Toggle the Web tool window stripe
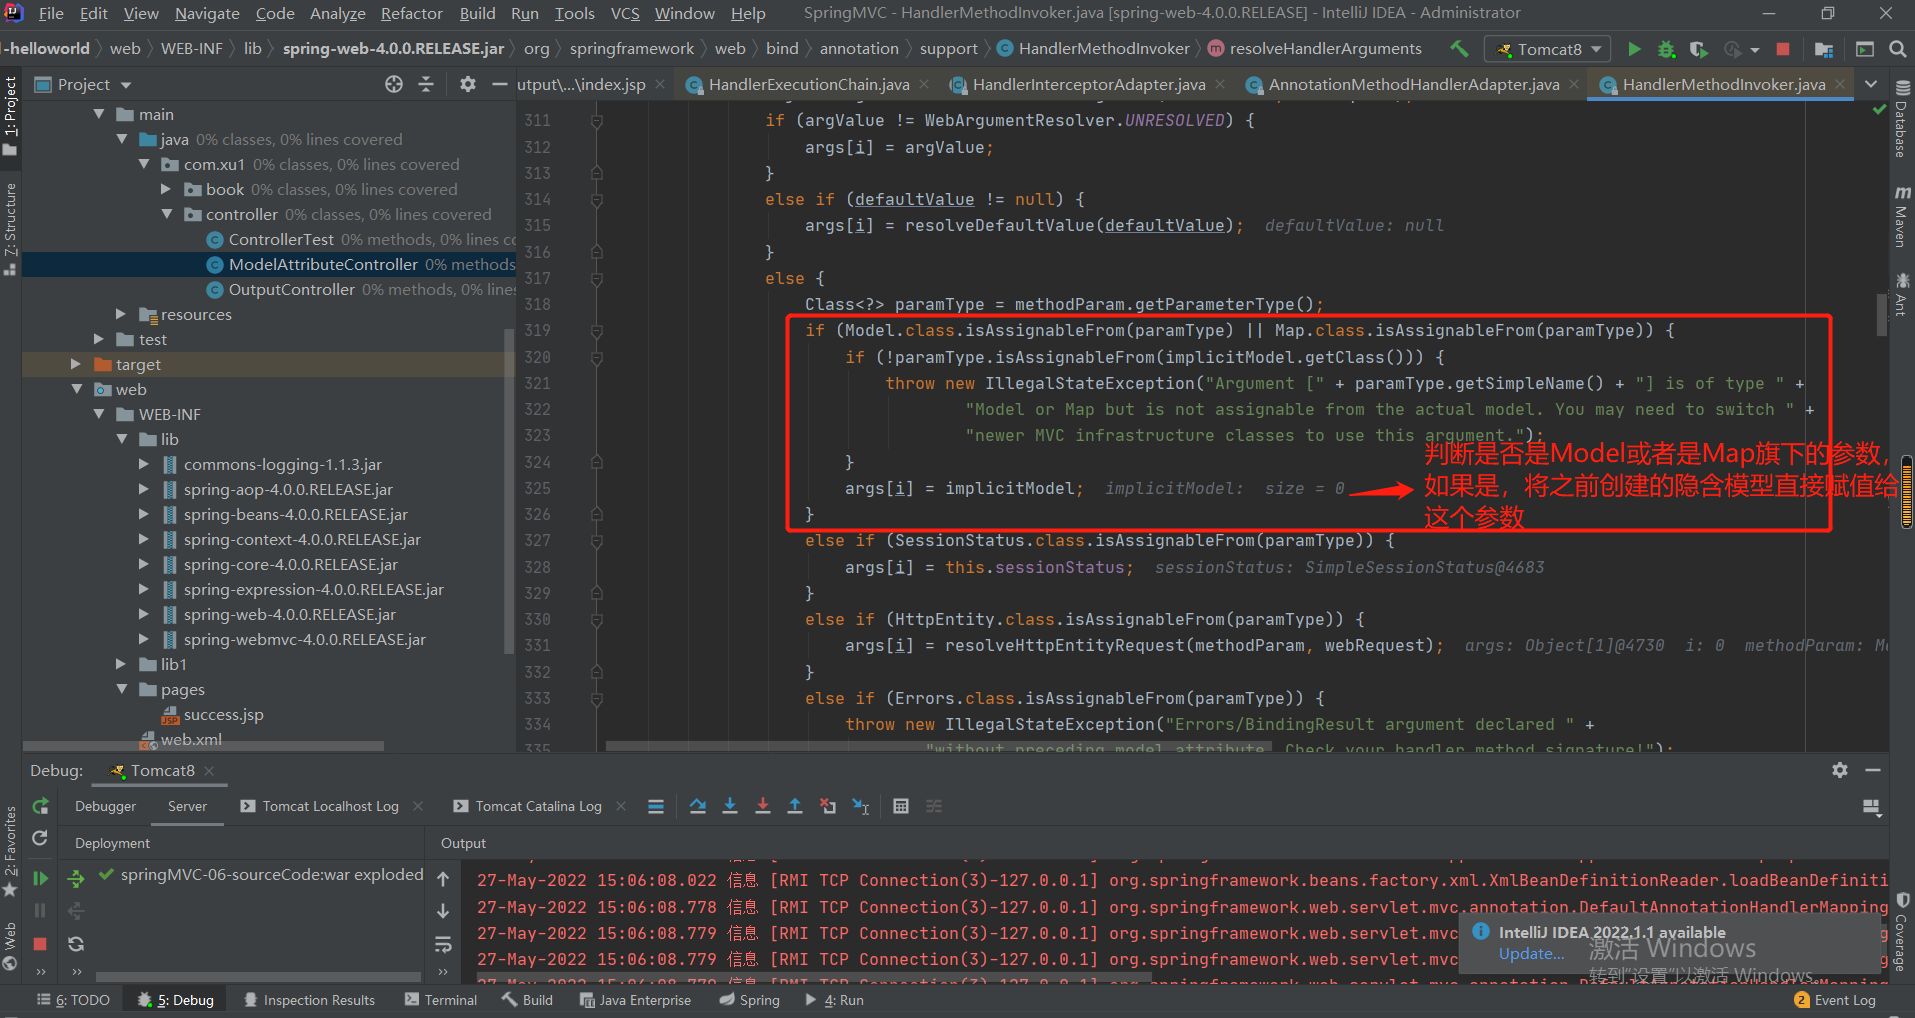The image size is (1915, 1018). (x=11, y=945)
